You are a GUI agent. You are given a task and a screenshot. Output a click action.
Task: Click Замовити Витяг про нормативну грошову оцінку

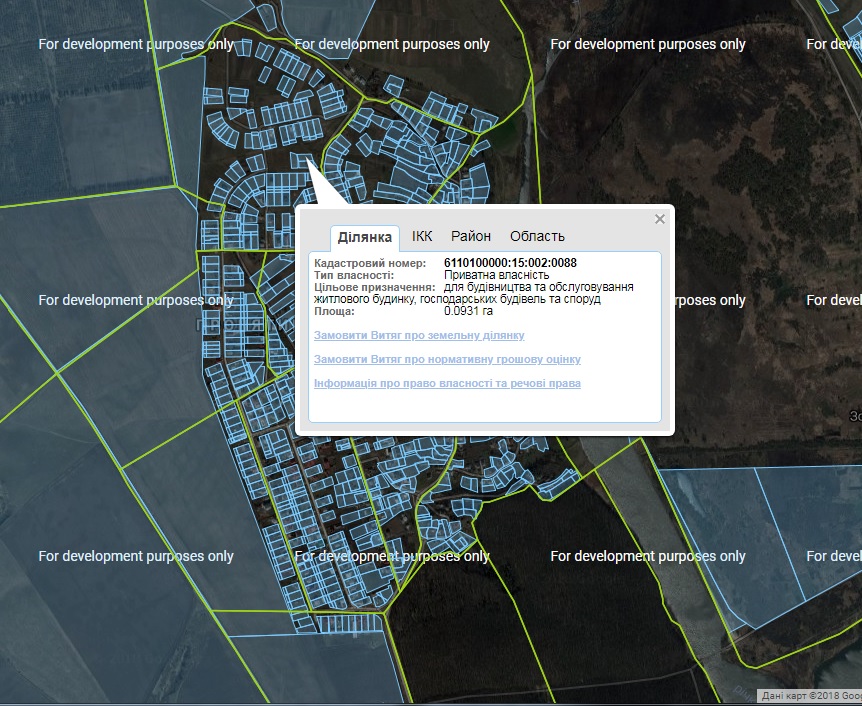pos(447,359)
